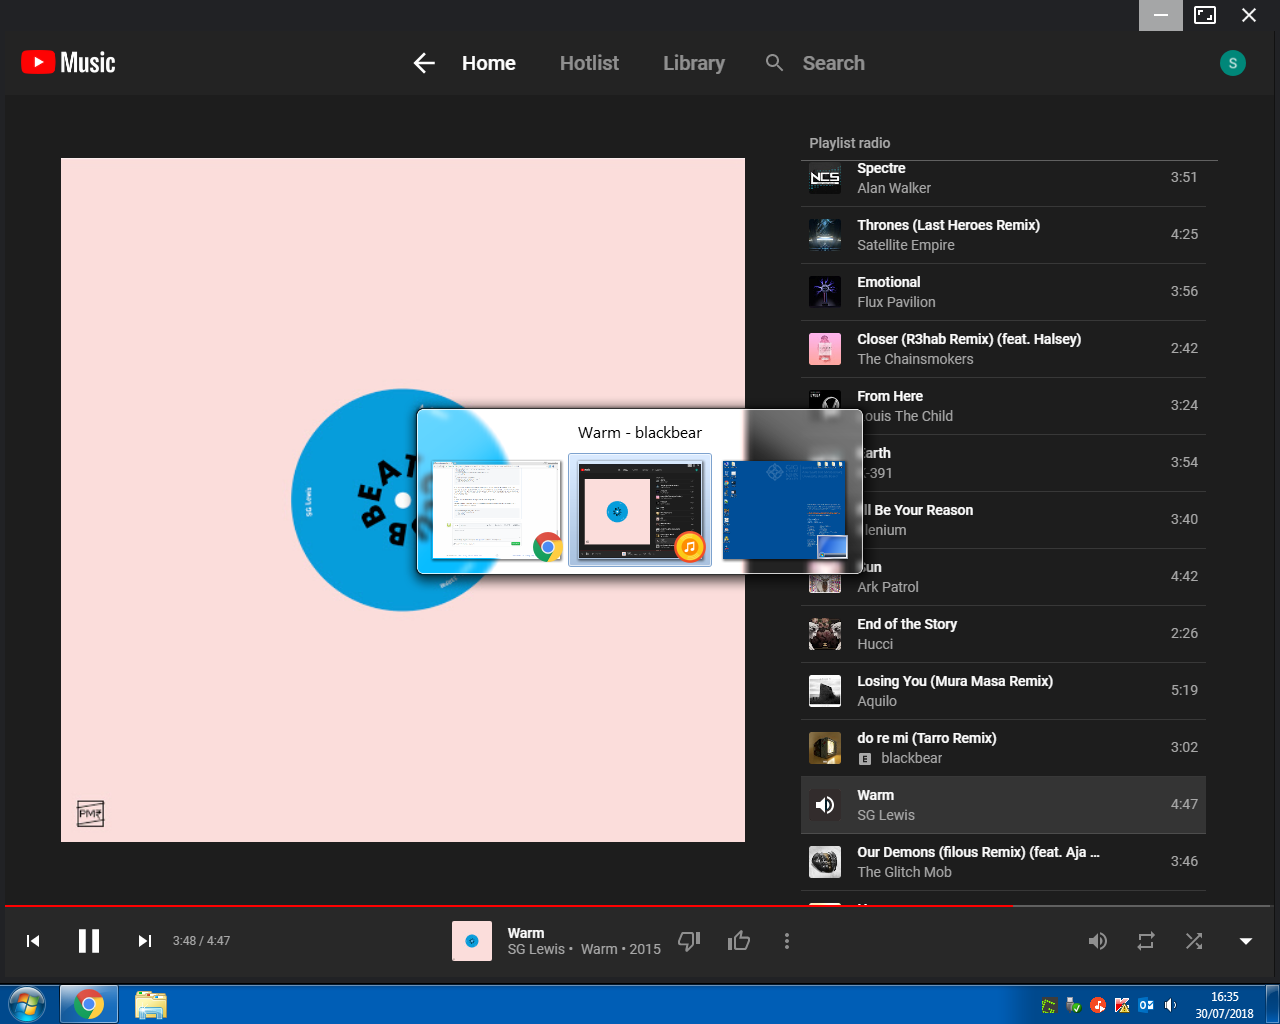The image size is (1280, 1024).
Task: Switch to the Hotlist tab
Action: (589, 63)
